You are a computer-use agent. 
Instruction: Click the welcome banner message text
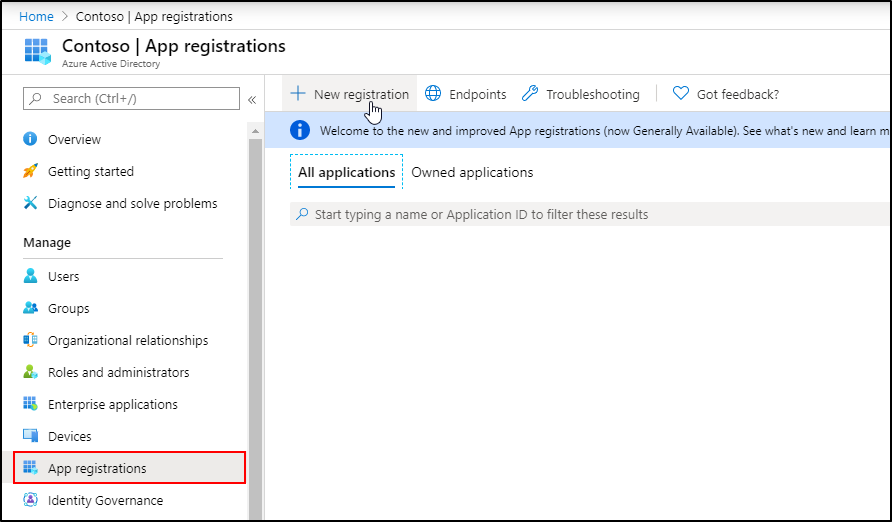click(x=605, y=130)
